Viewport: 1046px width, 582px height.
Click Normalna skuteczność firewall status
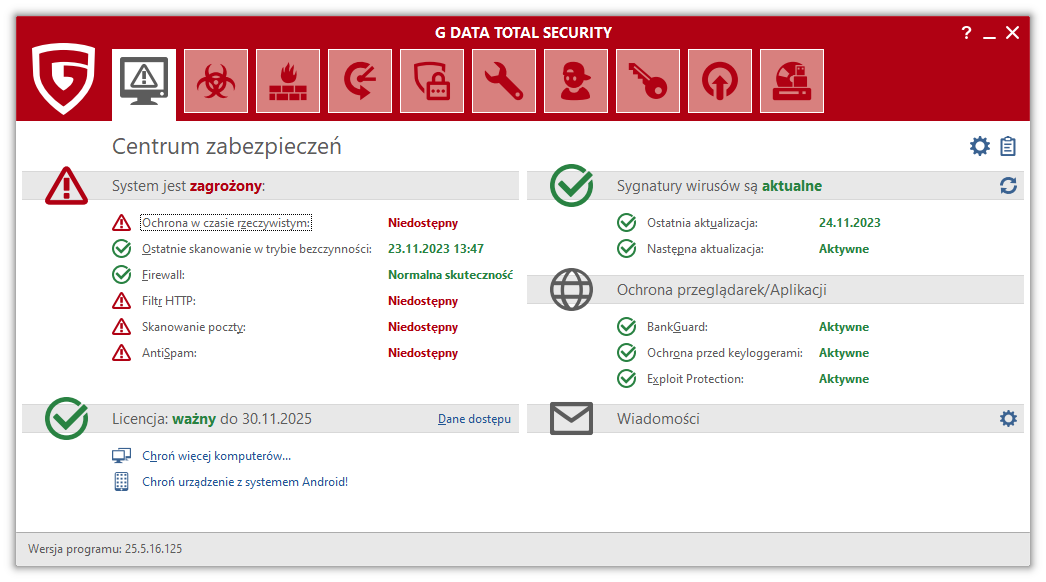tap(450, 275)
